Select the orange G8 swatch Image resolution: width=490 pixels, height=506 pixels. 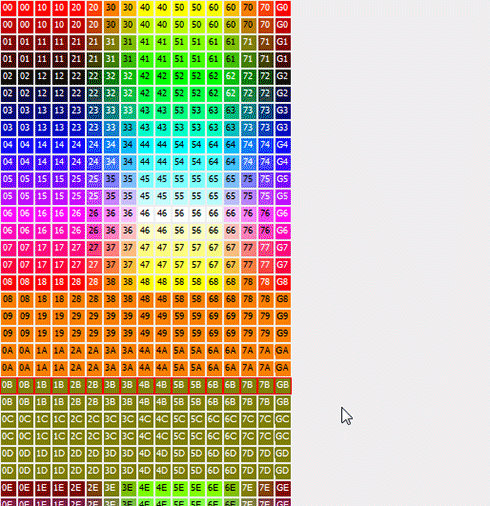point(282,300)
